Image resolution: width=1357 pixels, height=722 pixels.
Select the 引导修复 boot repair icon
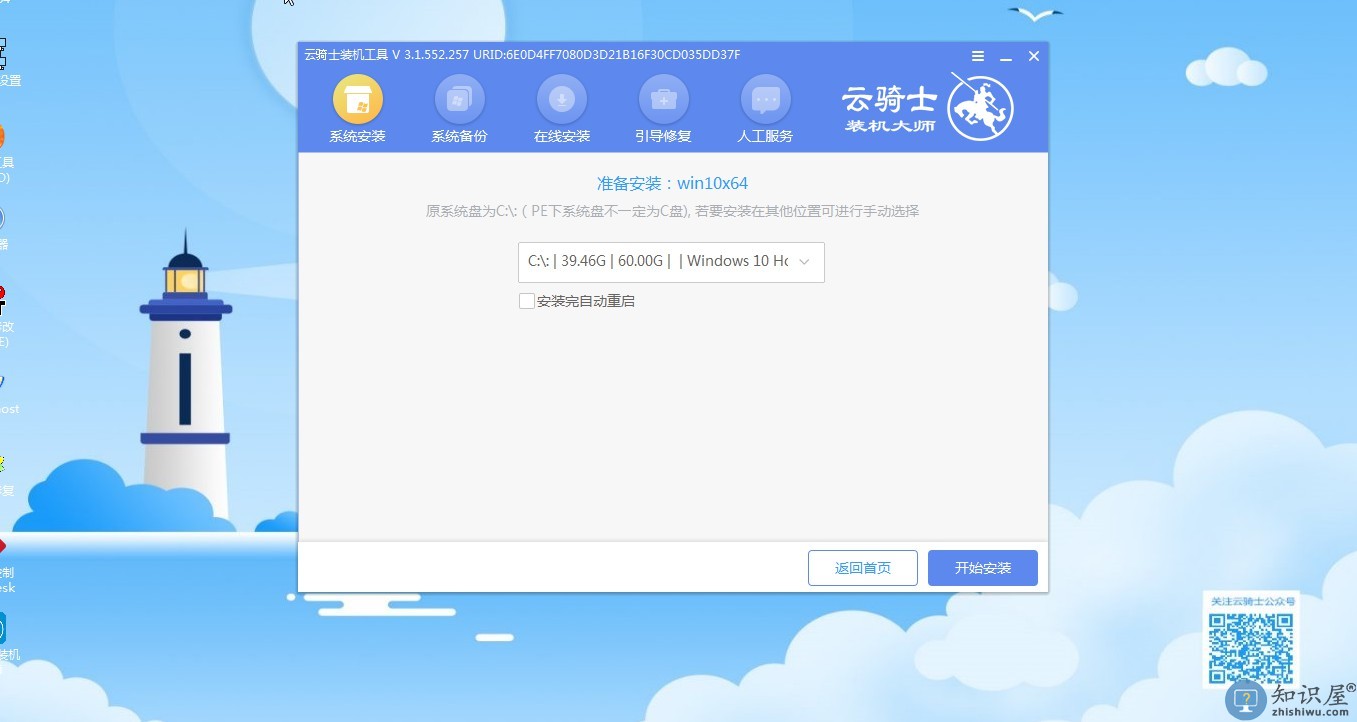tap(663, 100)
